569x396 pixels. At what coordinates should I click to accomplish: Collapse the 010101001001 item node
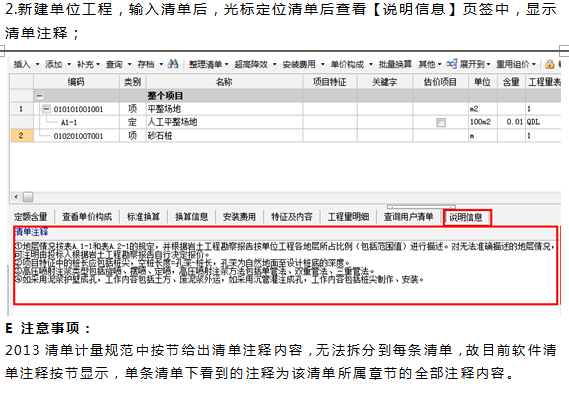point(46,109)
